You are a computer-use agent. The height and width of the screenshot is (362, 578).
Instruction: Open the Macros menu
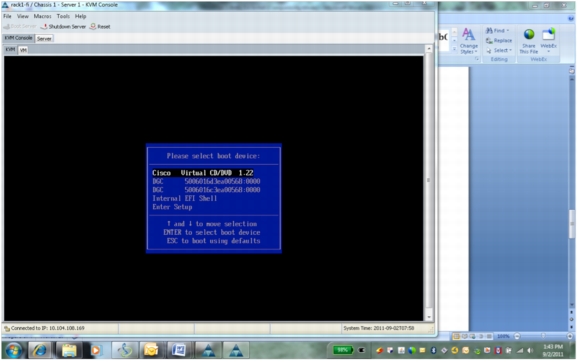(42, 16)
